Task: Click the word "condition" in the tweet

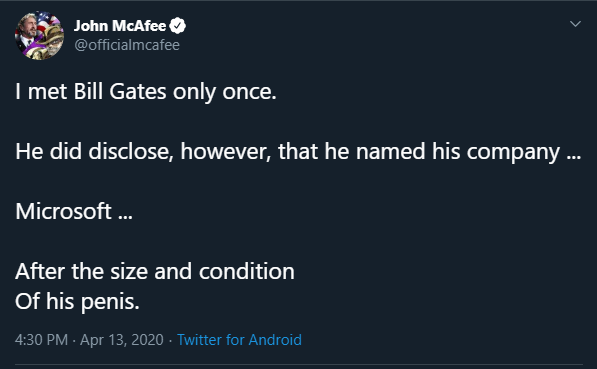Action: 247,272
